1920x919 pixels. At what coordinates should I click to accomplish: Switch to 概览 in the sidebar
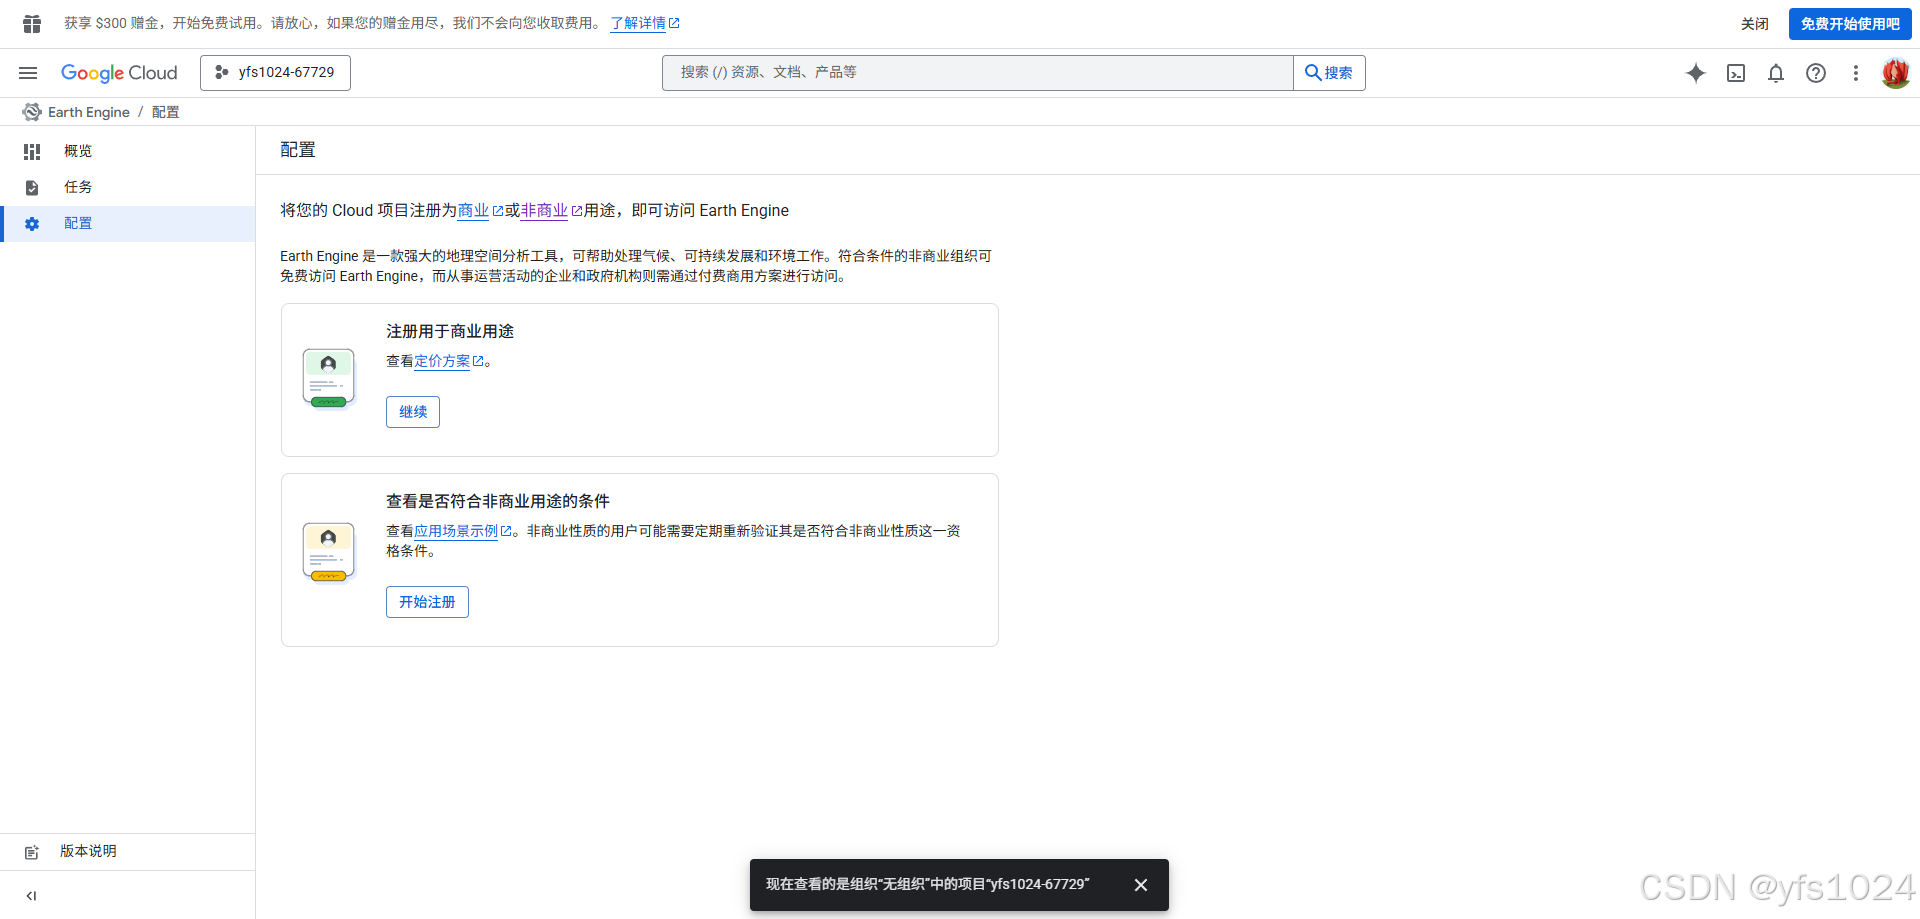[77, 150]
